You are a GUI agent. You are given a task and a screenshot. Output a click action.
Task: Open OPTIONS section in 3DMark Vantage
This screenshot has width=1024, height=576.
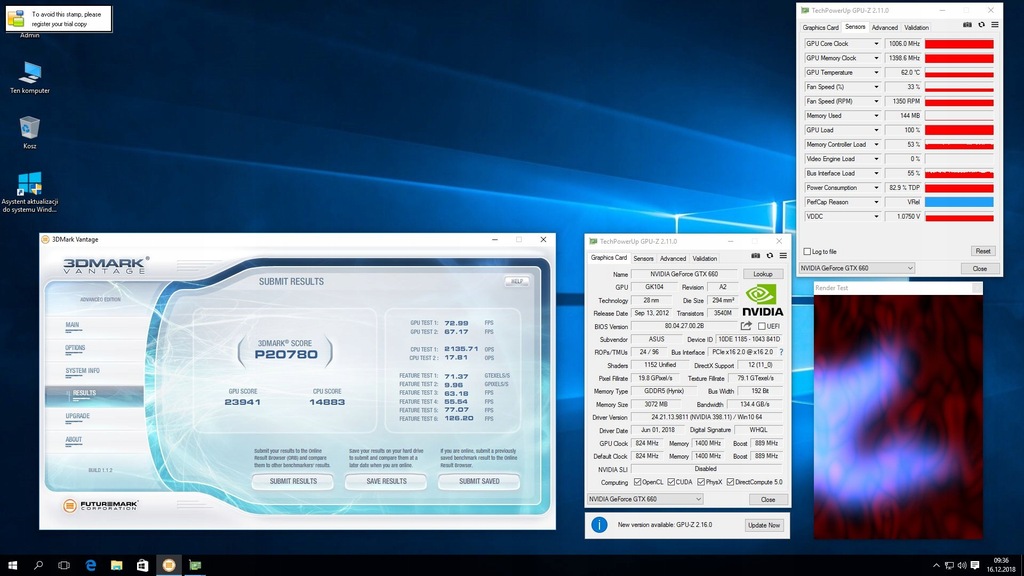point(75,348)
